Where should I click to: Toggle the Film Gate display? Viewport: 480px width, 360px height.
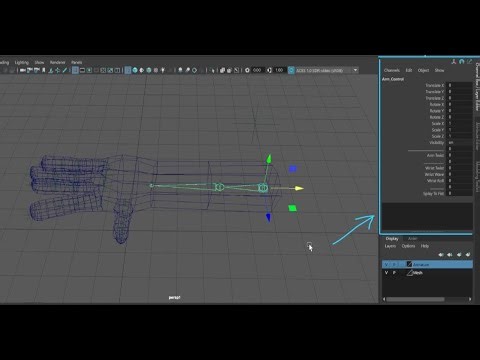pos(82,70)
